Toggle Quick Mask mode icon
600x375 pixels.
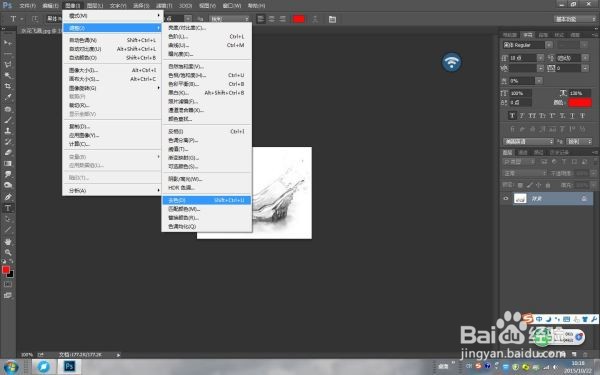coord(8,284)
